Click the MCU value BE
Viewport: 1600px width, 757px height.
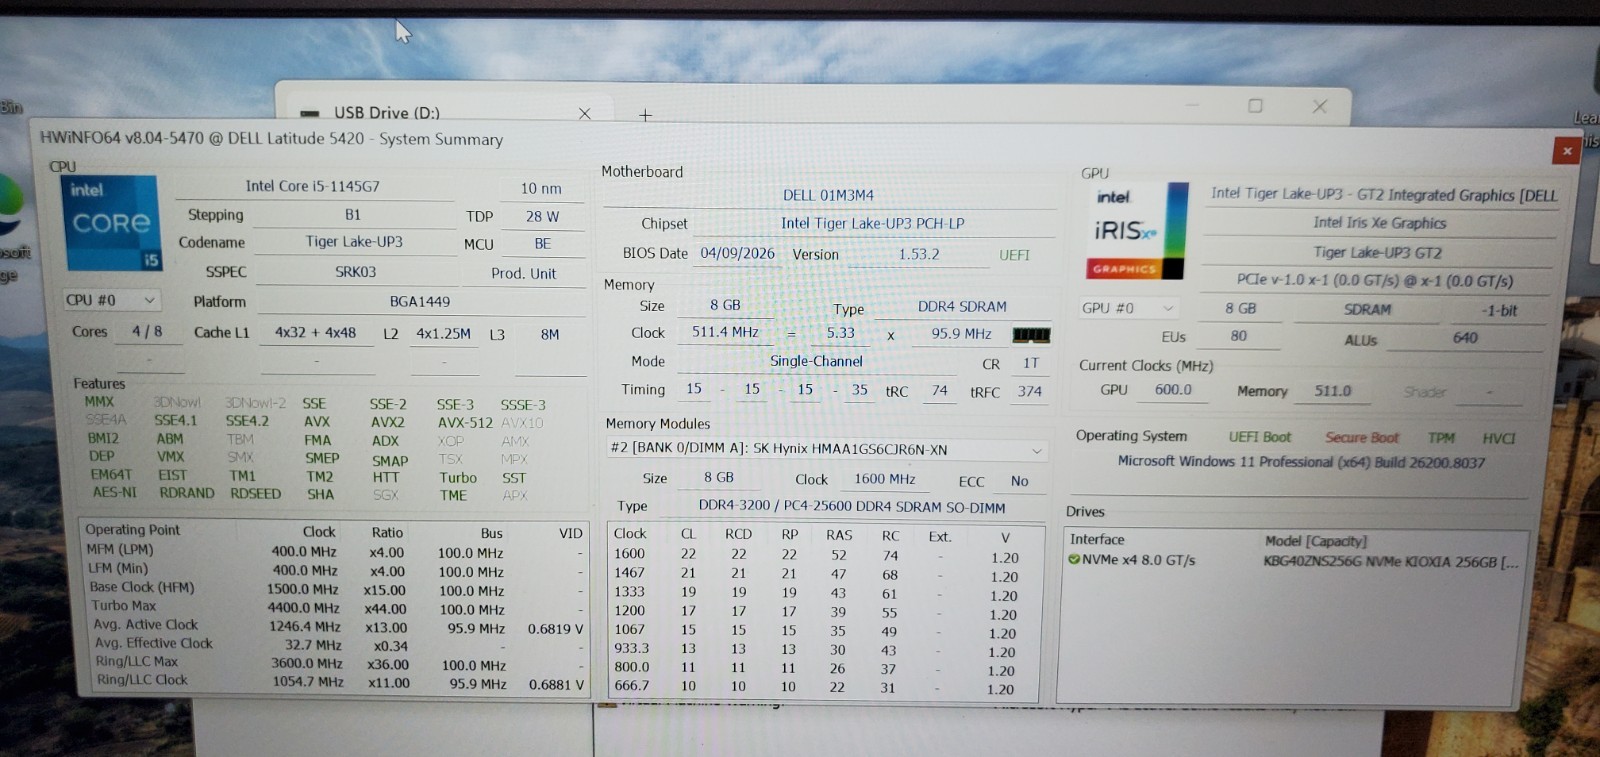coord(543,243)
